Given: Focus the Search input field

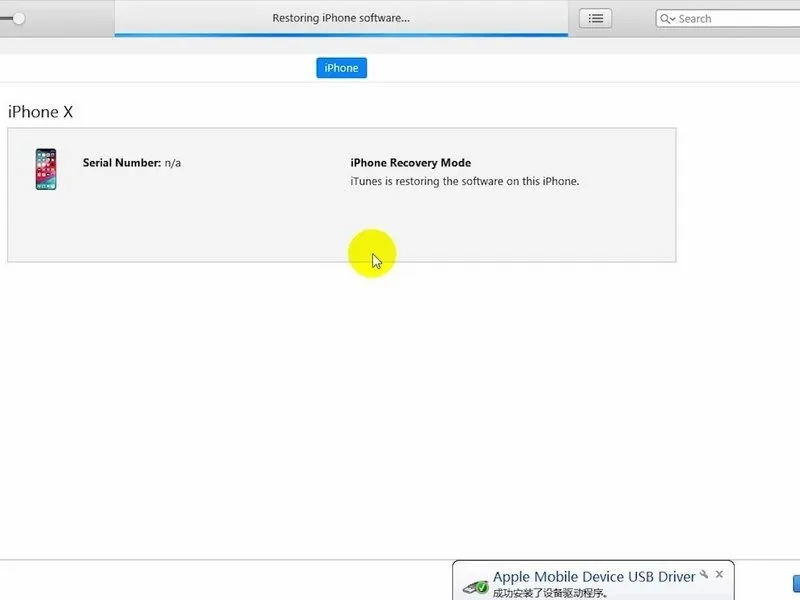Looking at the screenshot, I should pyautogui.click(x=730, y=18).
